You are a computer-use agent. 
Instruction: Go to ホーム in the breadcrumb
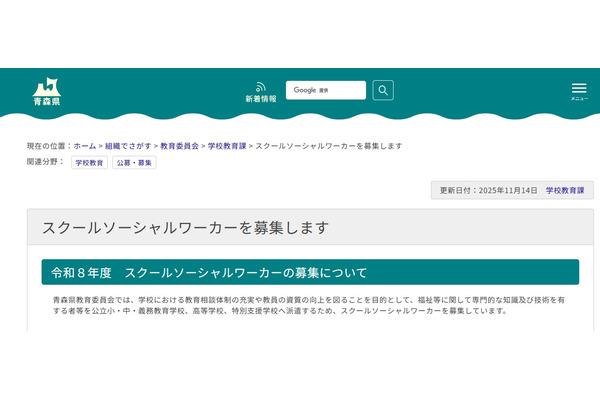coord(84,146)
